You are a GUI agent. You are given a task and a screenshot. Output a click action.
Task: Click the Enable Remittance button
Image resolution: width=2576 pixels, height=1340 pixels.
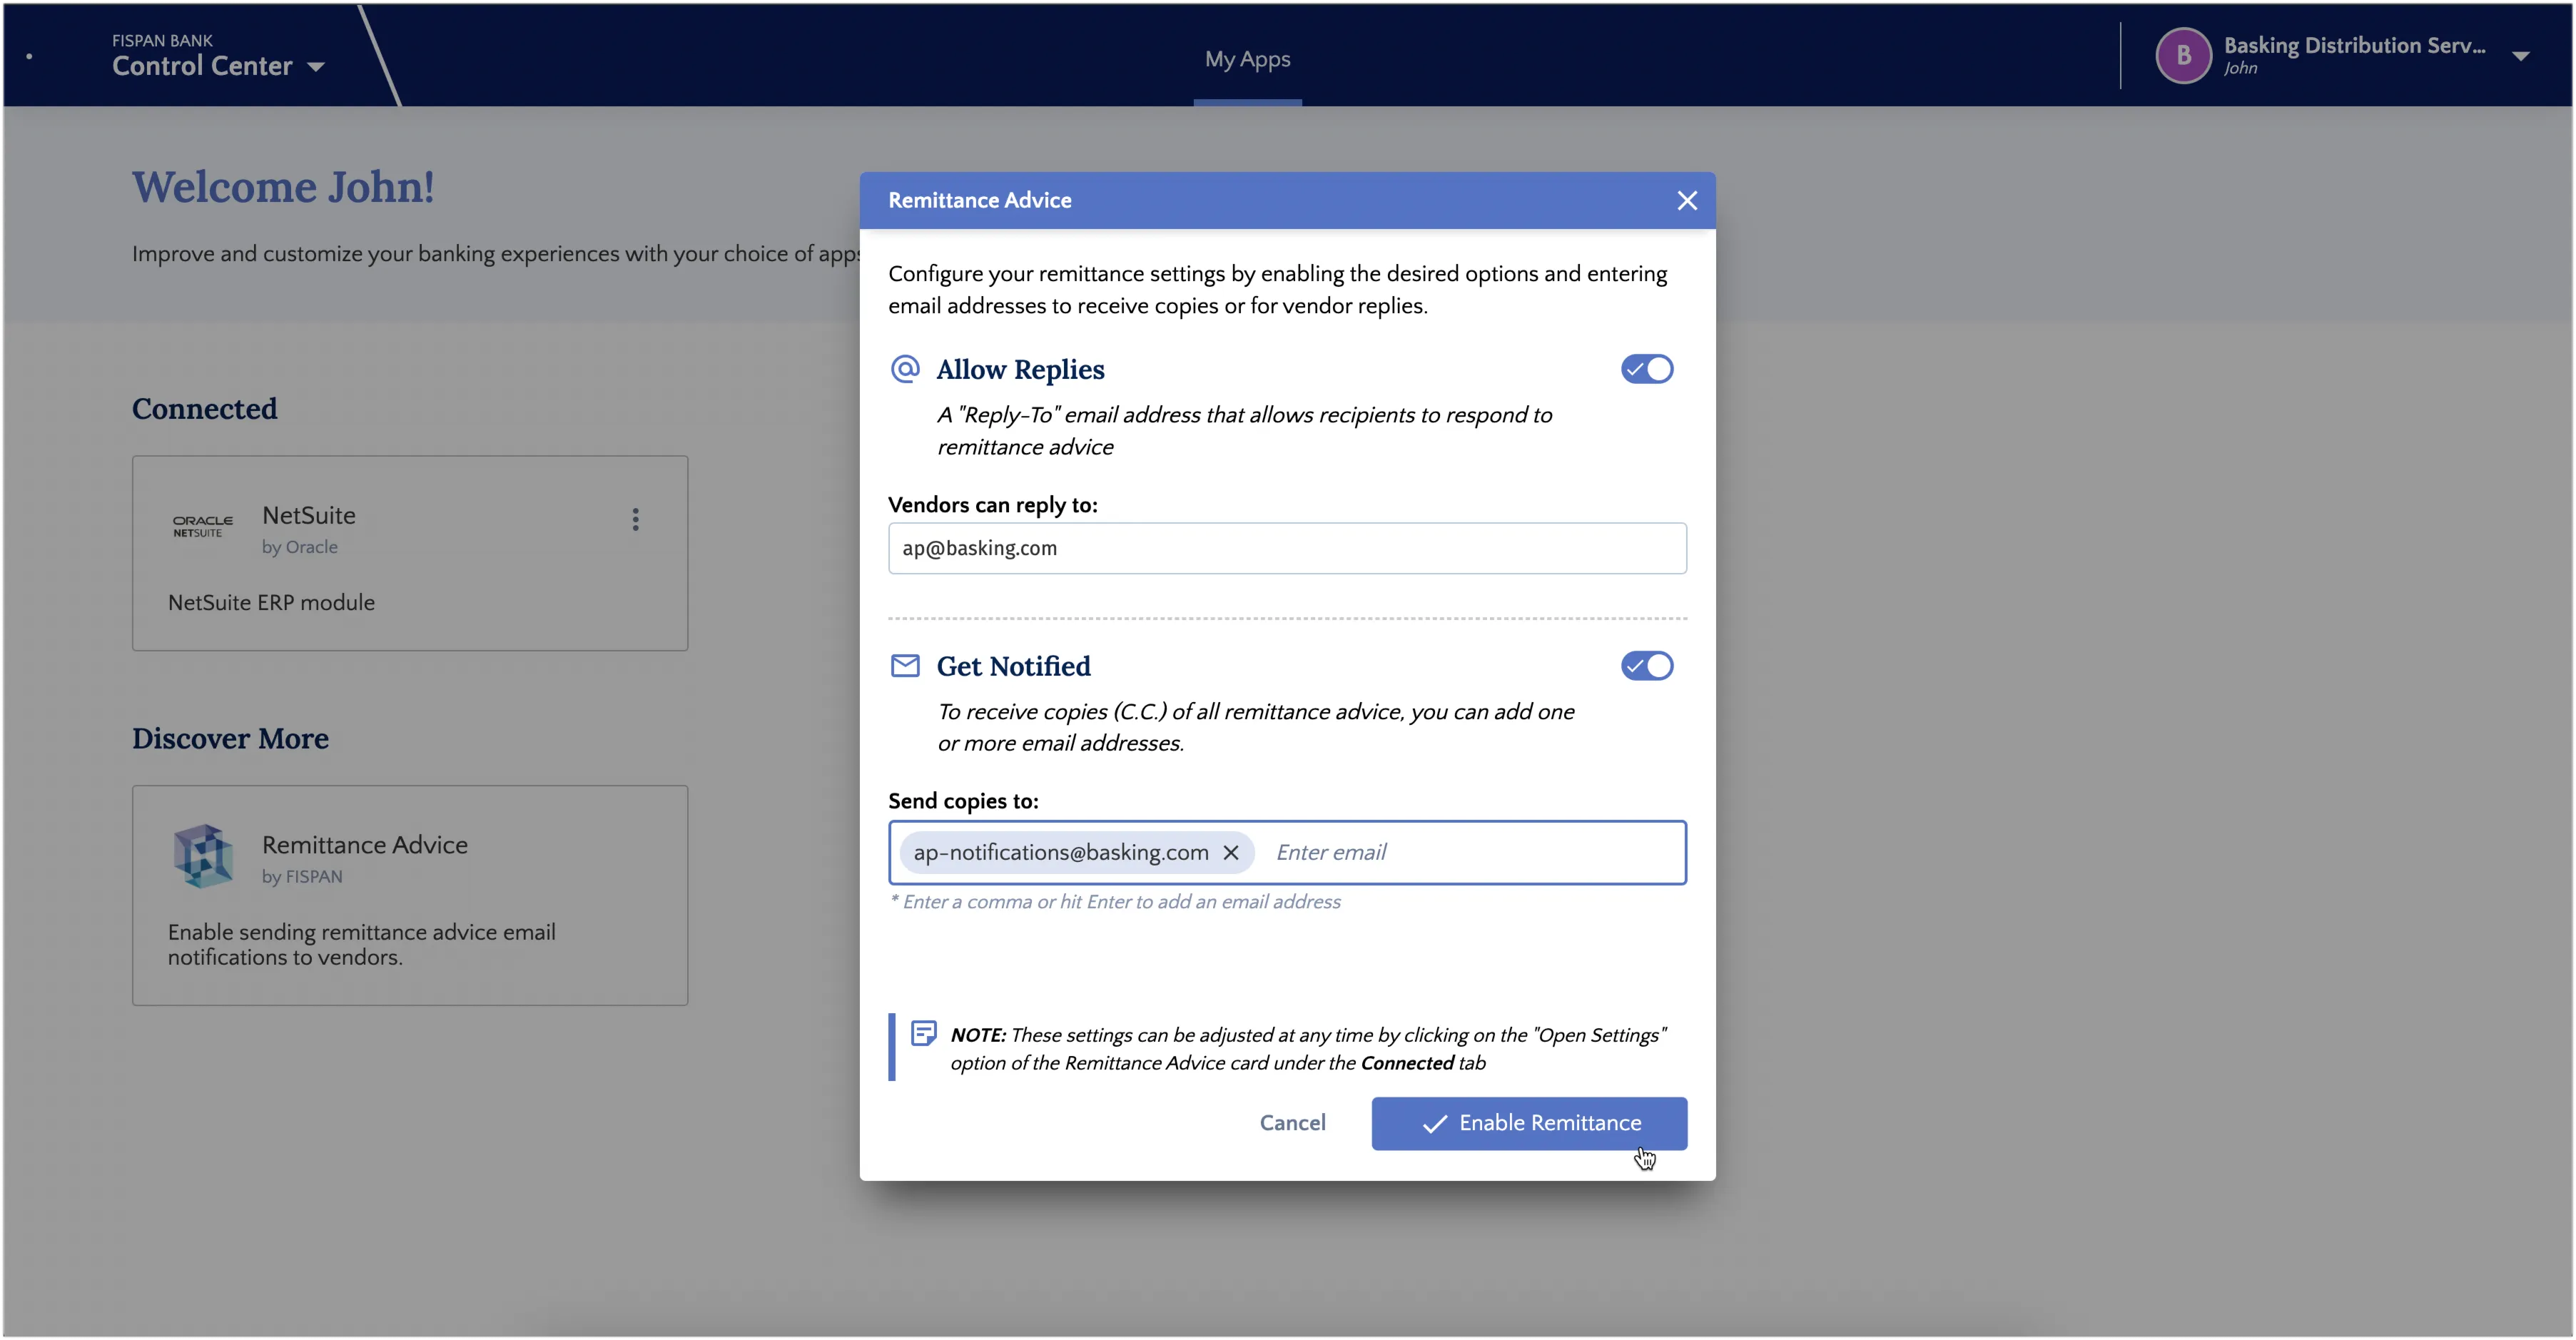(1529, 1124)
